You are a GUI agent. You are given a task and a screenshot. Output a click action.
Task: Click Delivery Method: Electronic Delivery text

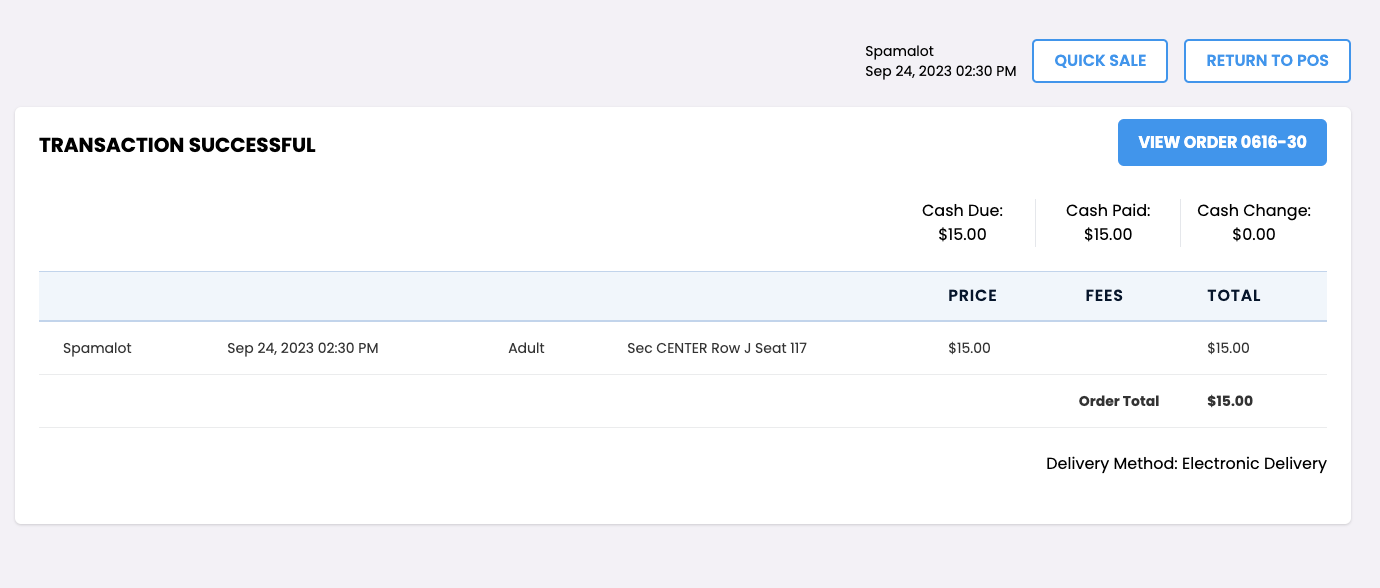[1186, 464]
